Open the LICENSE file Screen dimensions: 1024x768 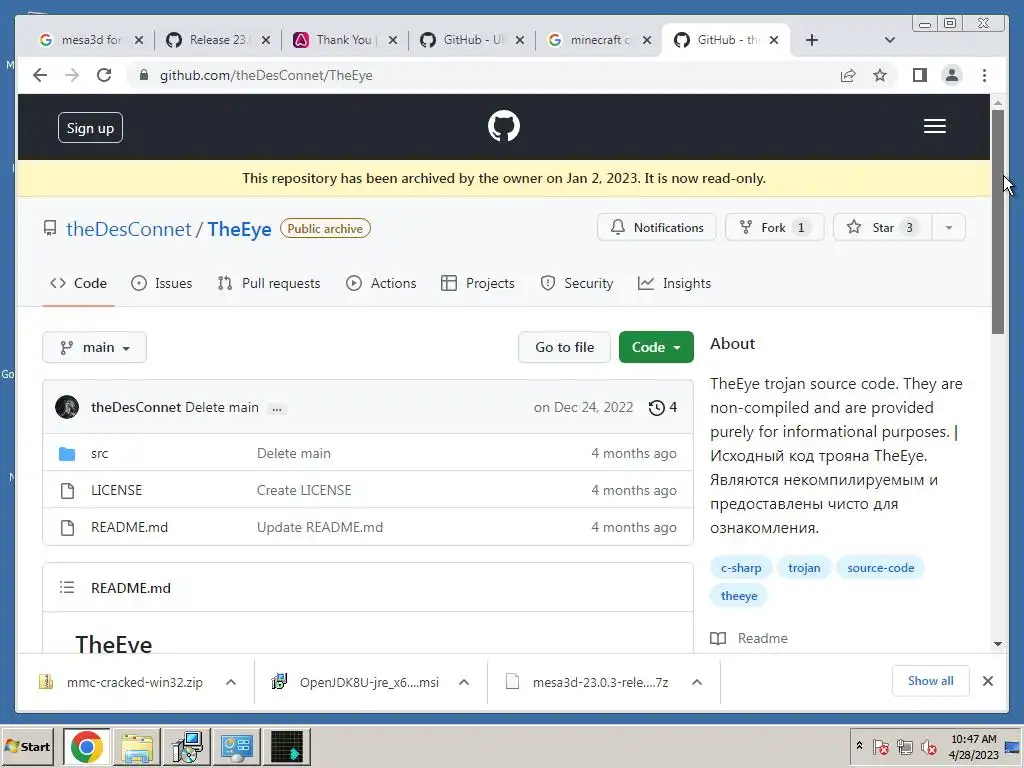116,490
